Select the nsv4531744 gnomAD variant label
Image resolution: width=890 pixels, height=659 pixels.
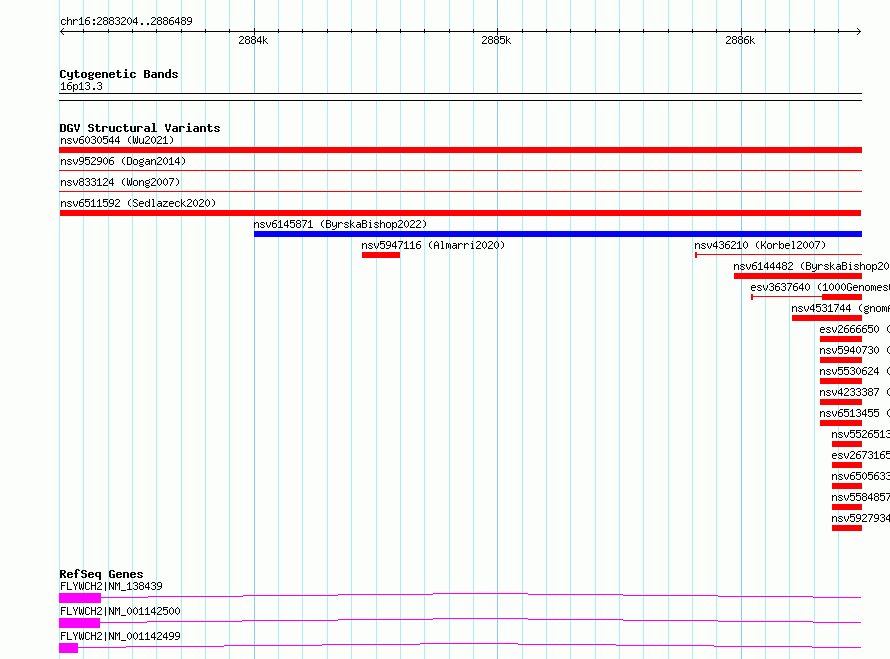click(x=841, y=308)
